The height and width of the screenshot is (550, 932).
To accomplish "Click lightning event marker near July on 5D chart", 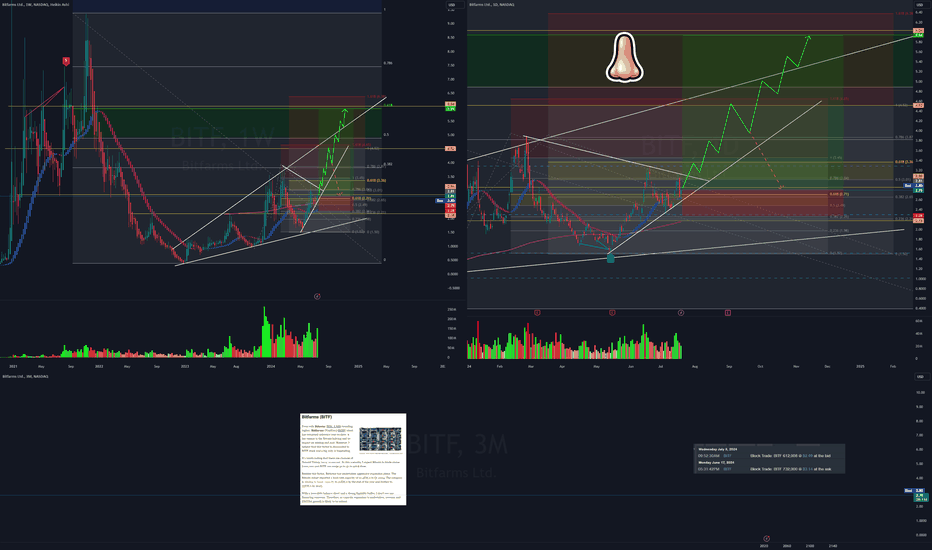I will [681, 312].
